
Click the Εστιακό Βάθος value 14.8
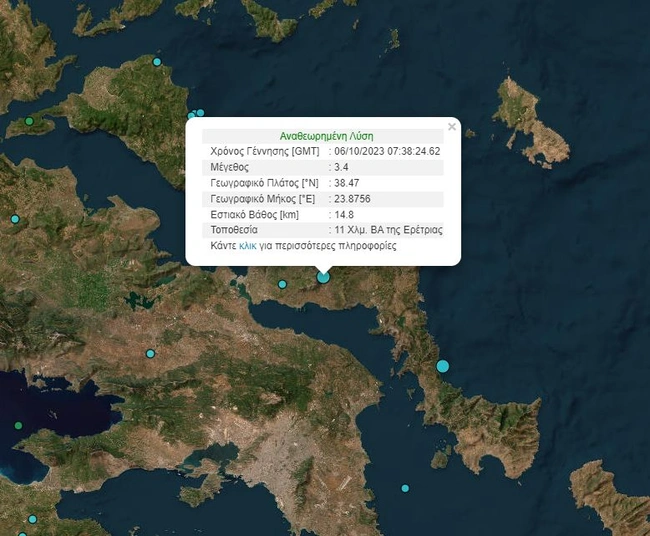tap(343, 214)
